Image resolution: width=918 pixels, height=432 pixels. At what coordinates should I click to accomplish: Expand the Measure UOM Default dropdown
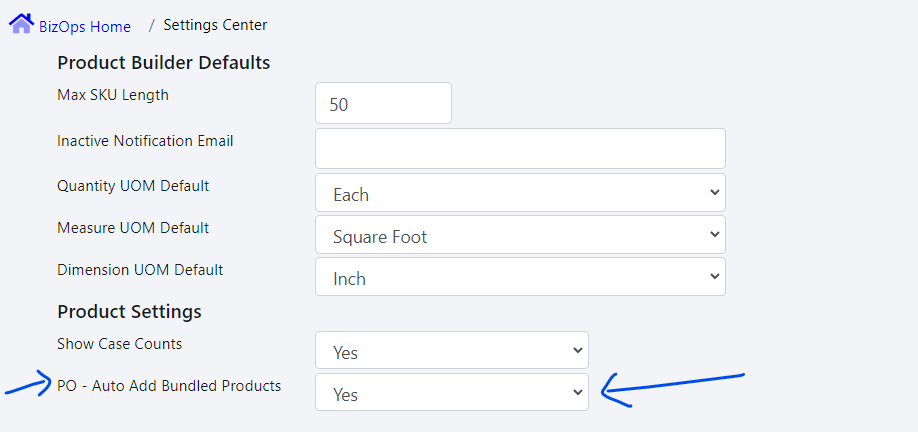(520, 236)
